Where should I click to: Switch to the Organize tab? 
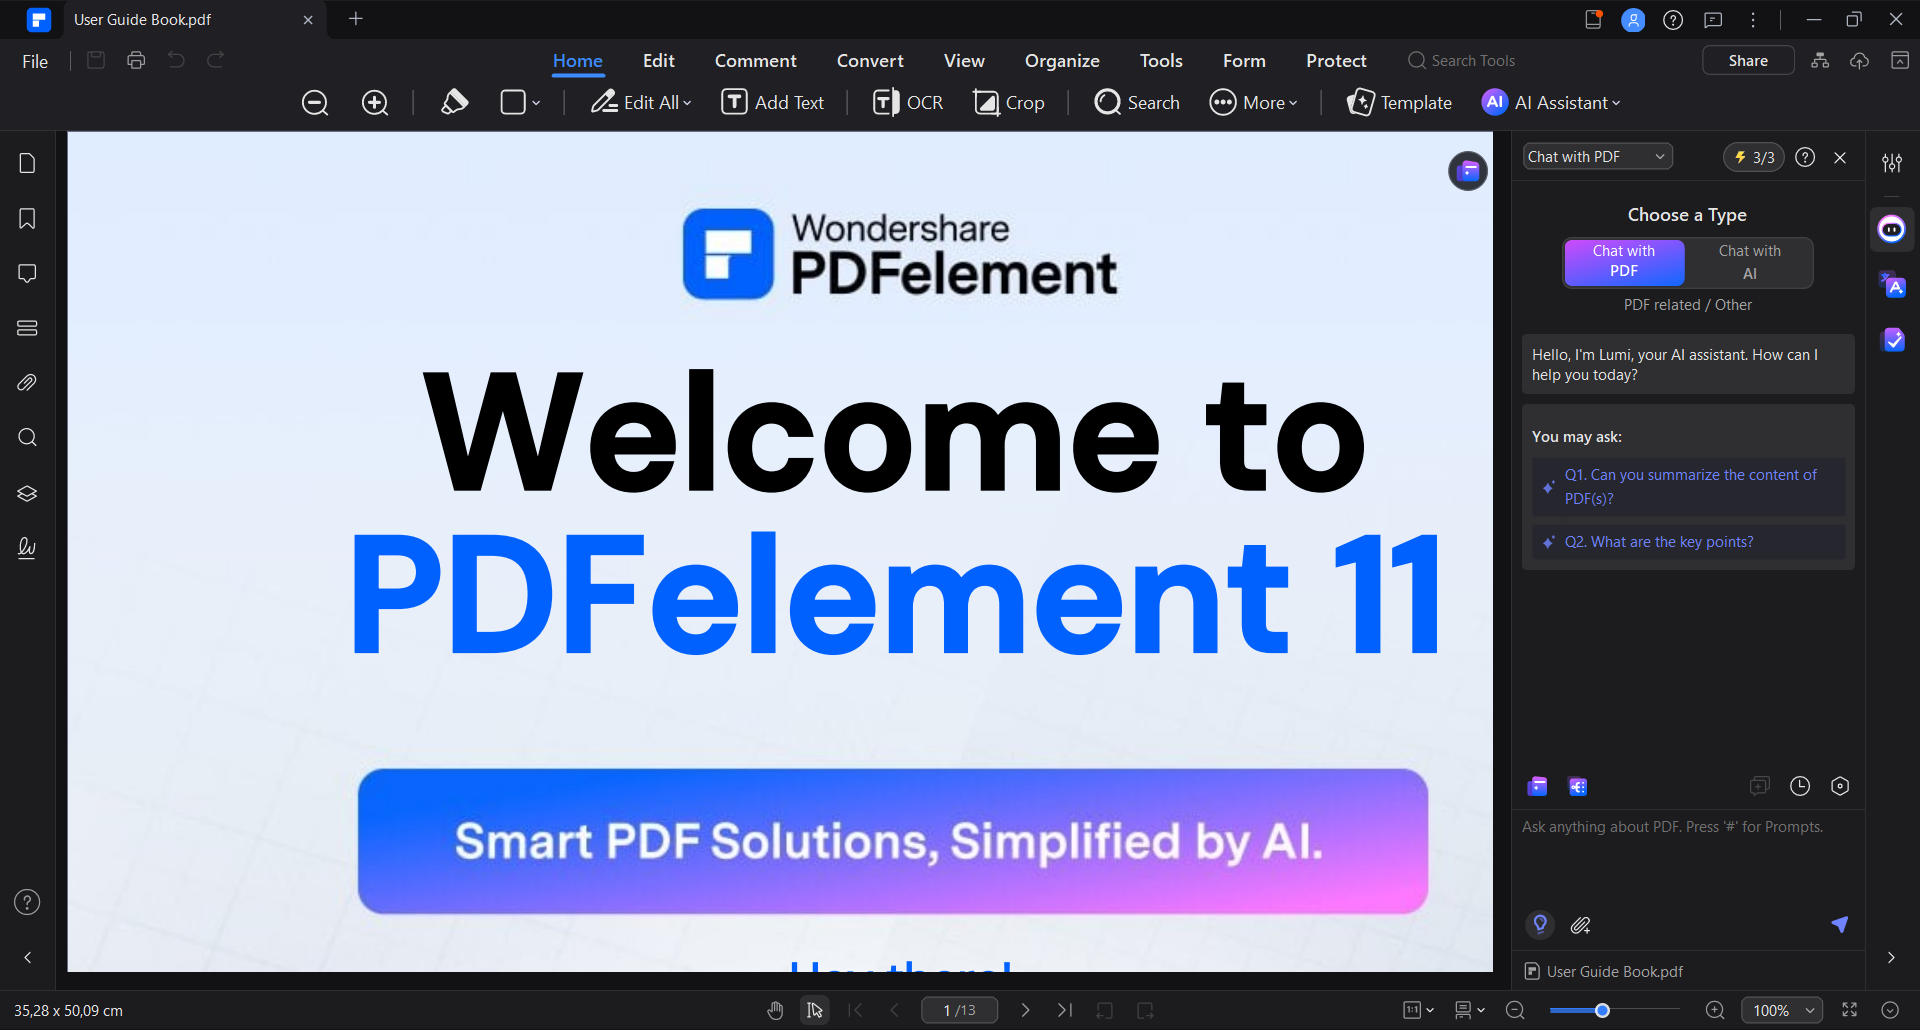pyautogui.click(x=1062, y=61)
